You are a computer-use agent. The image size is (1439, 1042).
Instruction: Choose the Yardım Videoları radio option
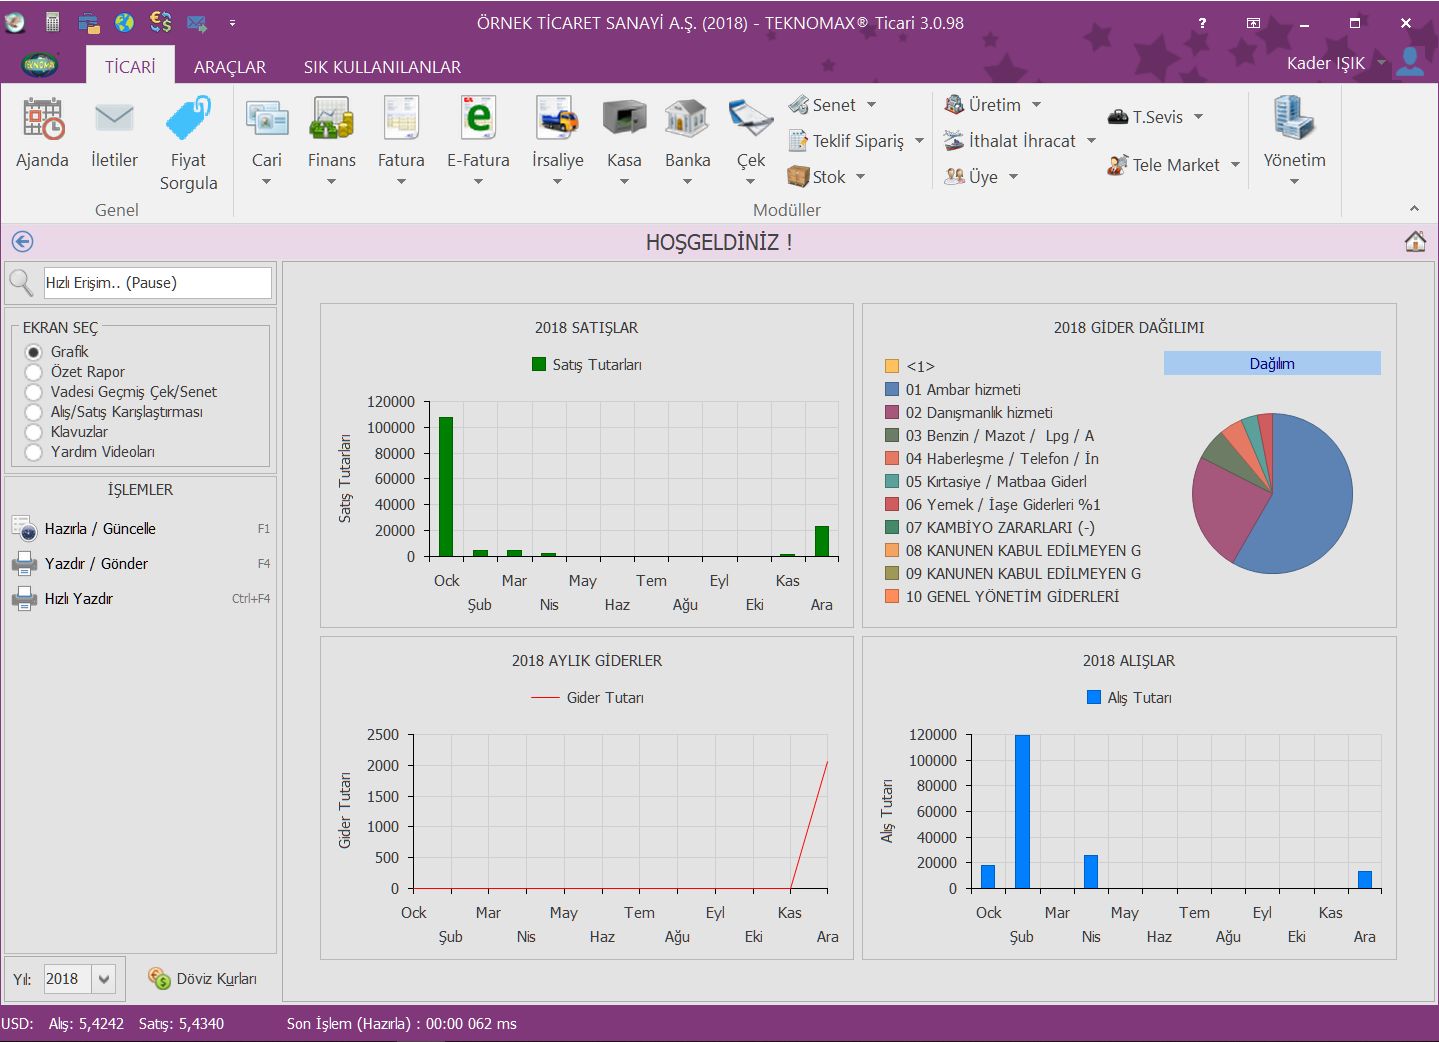[34, 452]
